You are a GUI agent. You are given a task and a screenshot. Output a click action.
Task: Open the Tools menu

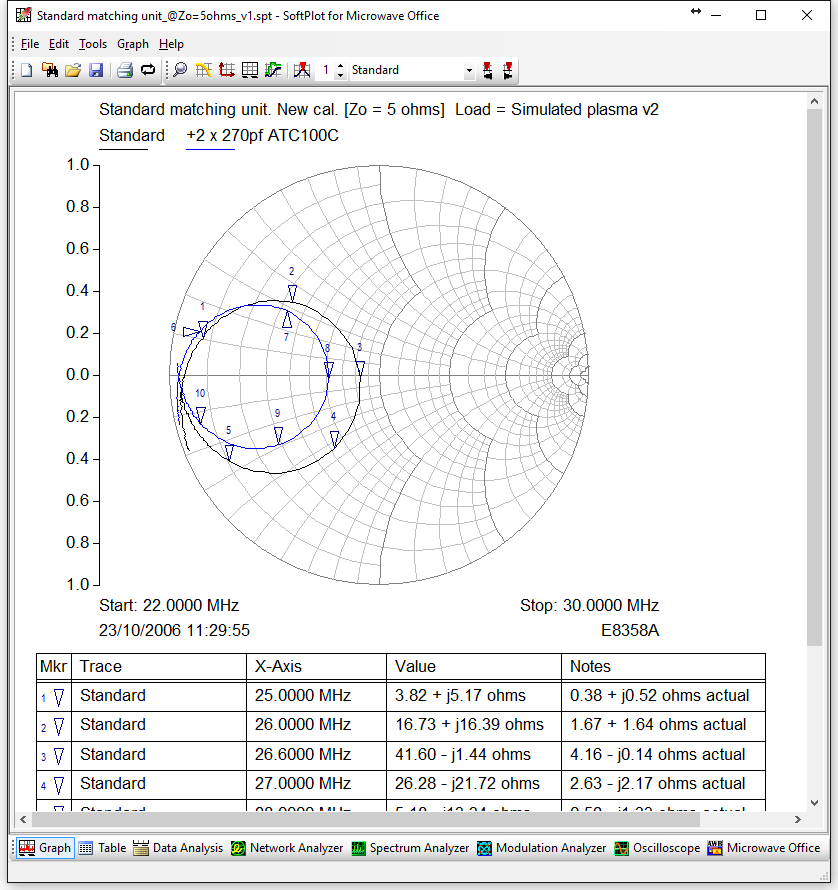(x=93, y=44)
